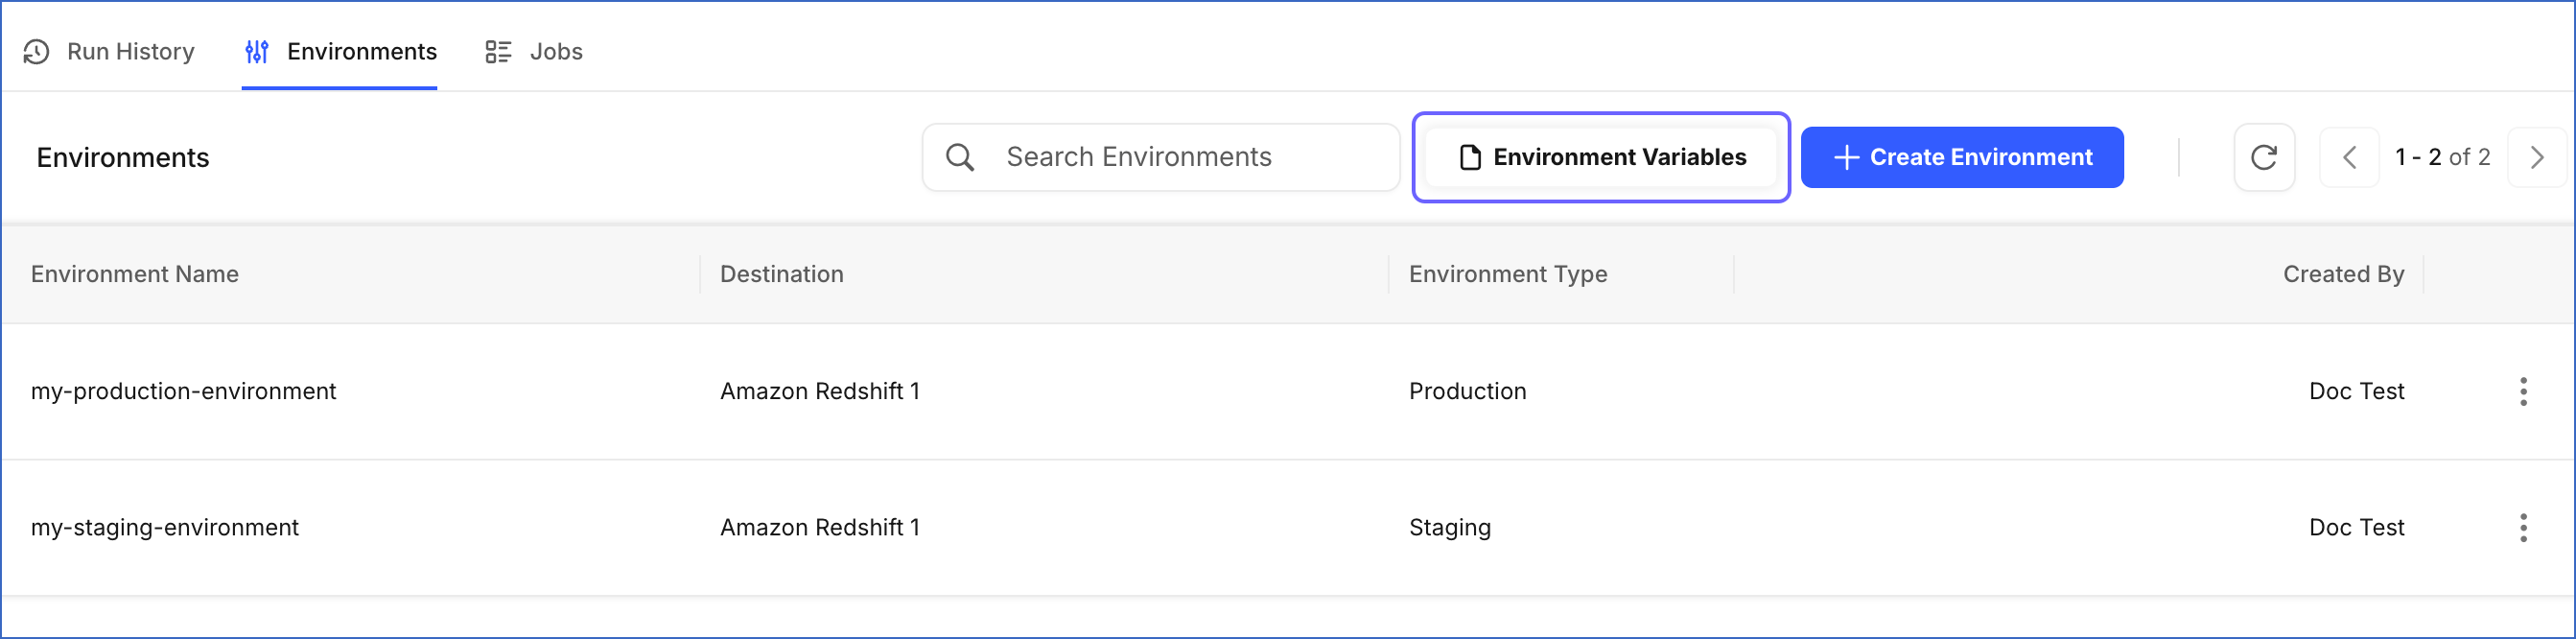Viewport: 2576px width, 639px height.
Task: Click the Search Environments field
Action: tap(1160, 157)
